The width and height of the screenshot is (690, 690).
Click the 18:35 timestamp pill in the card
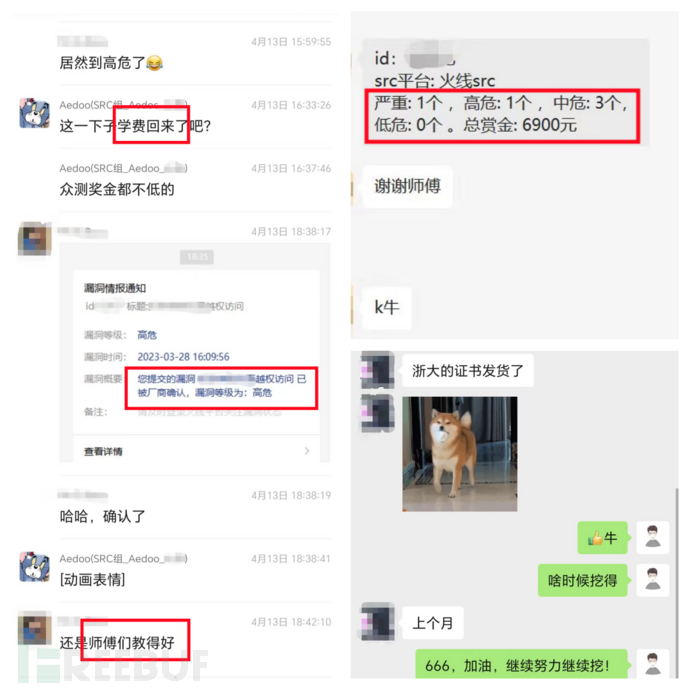tap(197, 257)
